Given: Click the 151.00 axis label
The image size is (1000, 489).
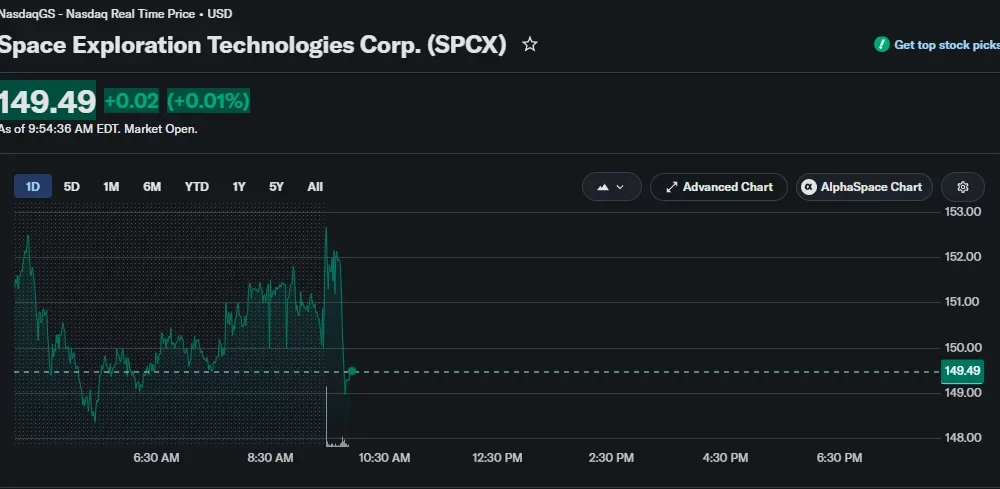Looking at the screenshot, I should point(962,302).
